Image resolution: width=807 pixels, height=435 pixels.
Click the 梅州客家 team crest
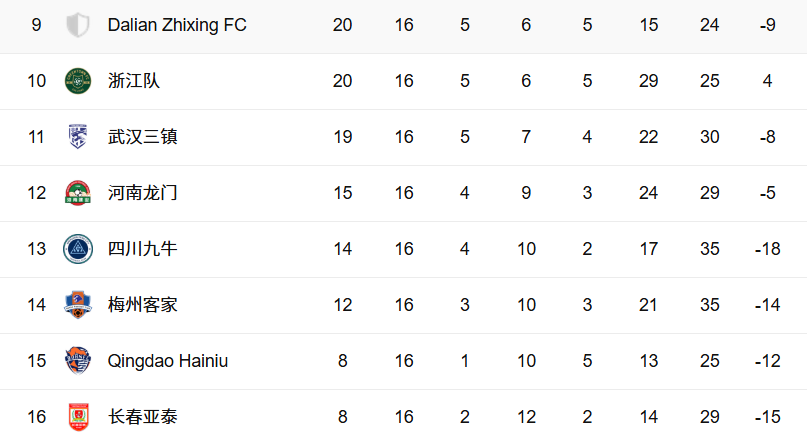coord(78,305)
